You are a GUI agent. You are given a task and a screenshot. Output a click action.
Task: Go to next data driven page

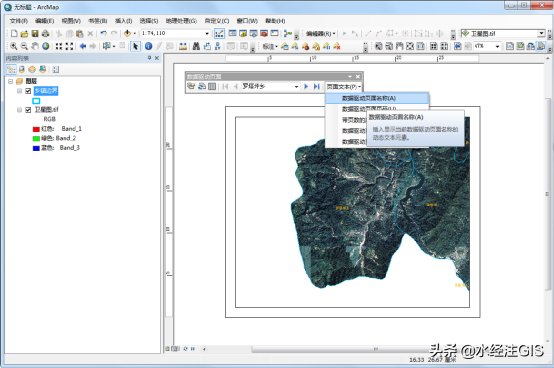pos(306,86)
